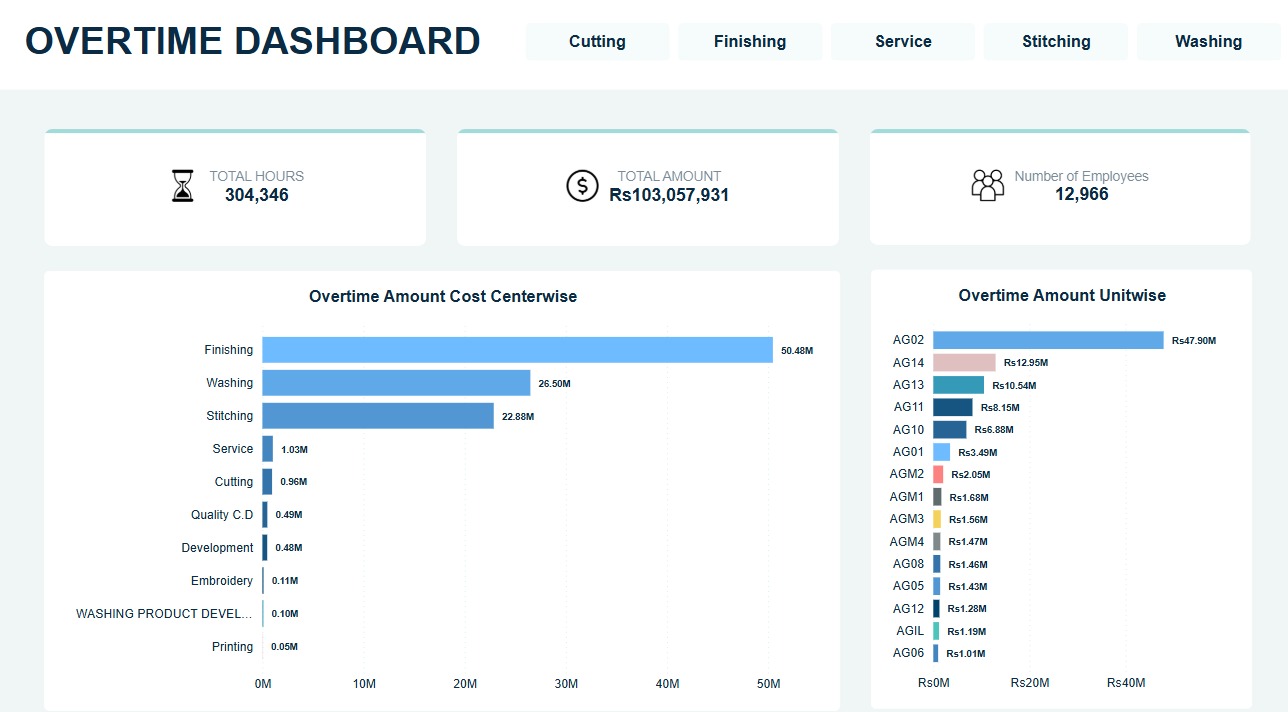Apply the Washing filter
1288x712 pixels.
[x=1208, y=41]
